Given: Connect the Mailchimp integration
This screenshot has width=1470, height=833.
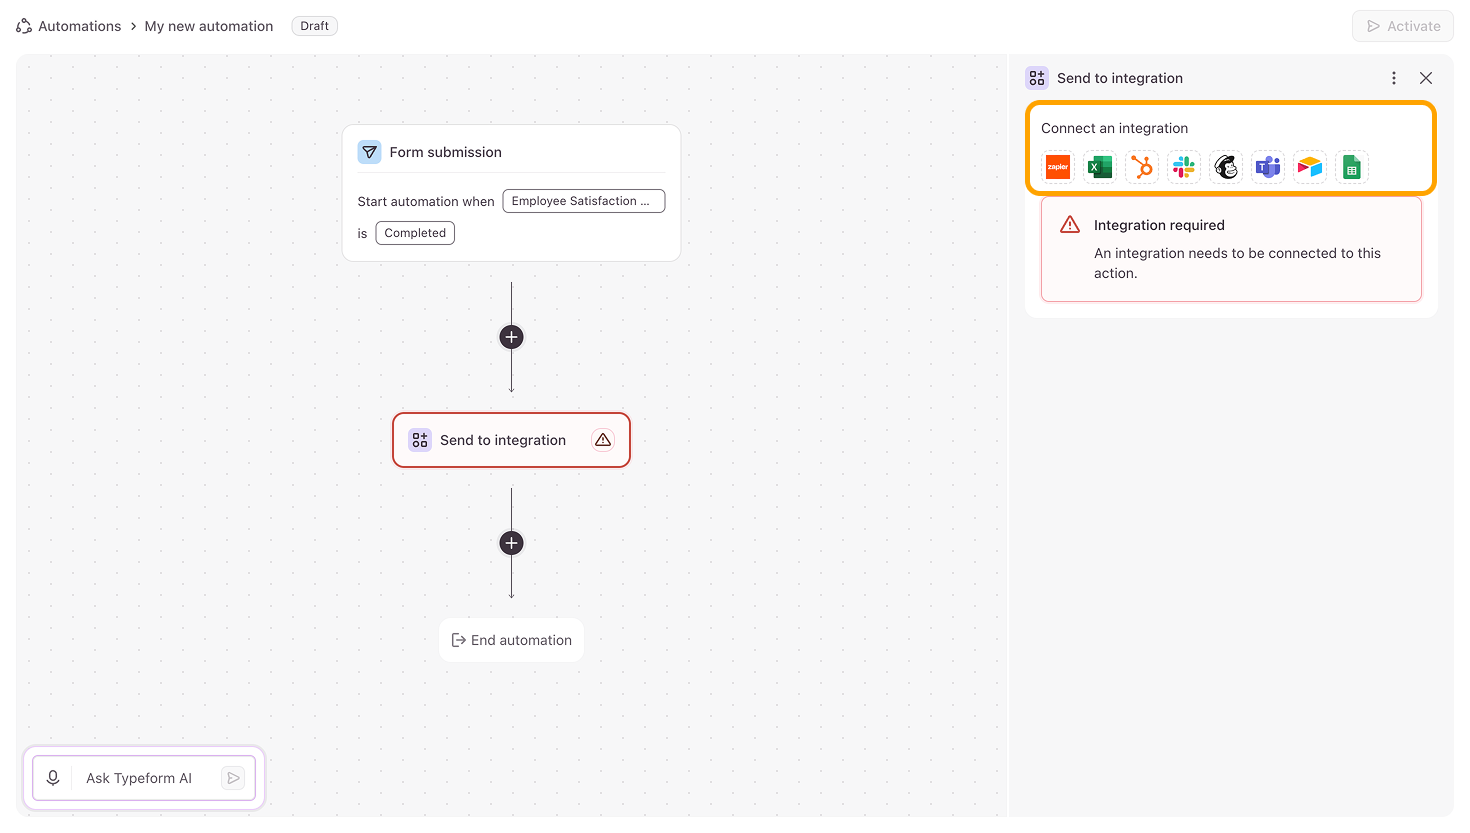Looking at the screenshot, I should 1226,167.
